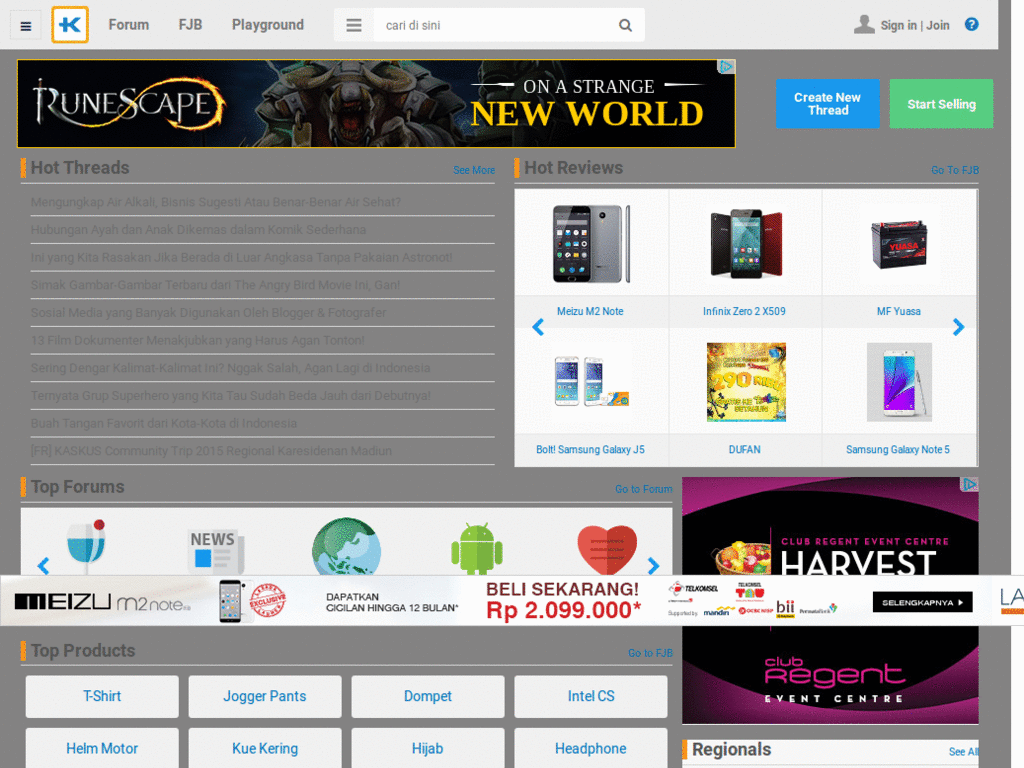Viewport: 1024px width, 768px height.
Task: Open Bolt! Samsung Galaxy J5 thumbnail
Action: pyautogui.click(x=591, y=382)
